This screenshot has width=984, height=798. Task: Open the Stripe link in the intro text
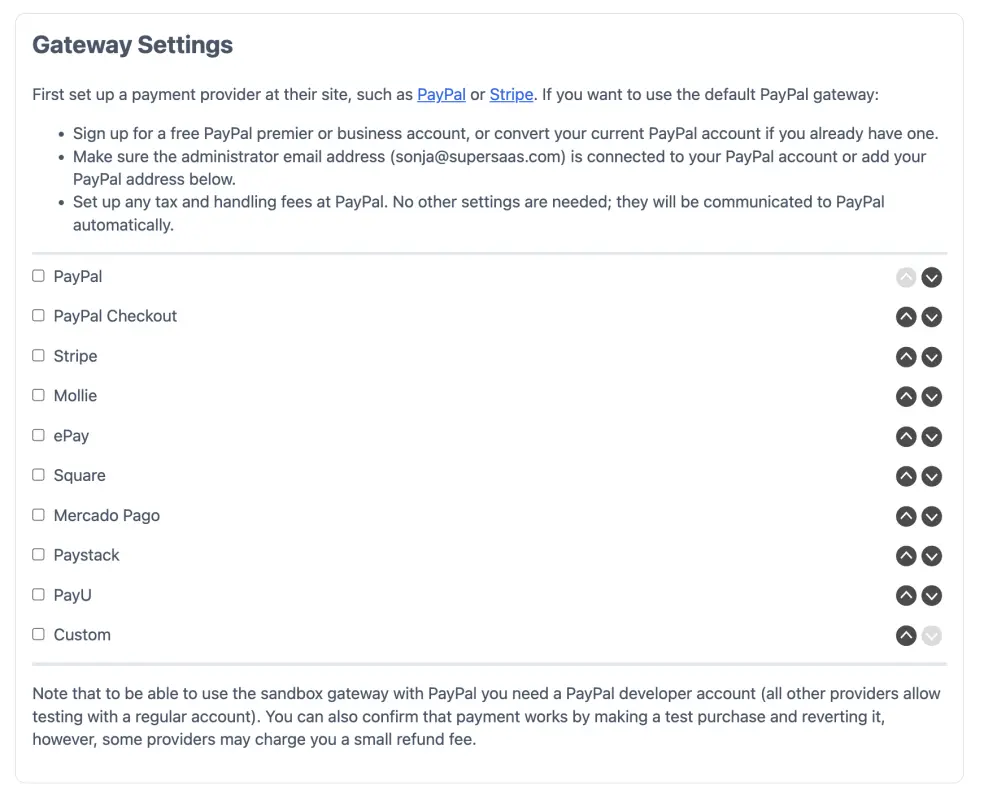pos(511,94)
